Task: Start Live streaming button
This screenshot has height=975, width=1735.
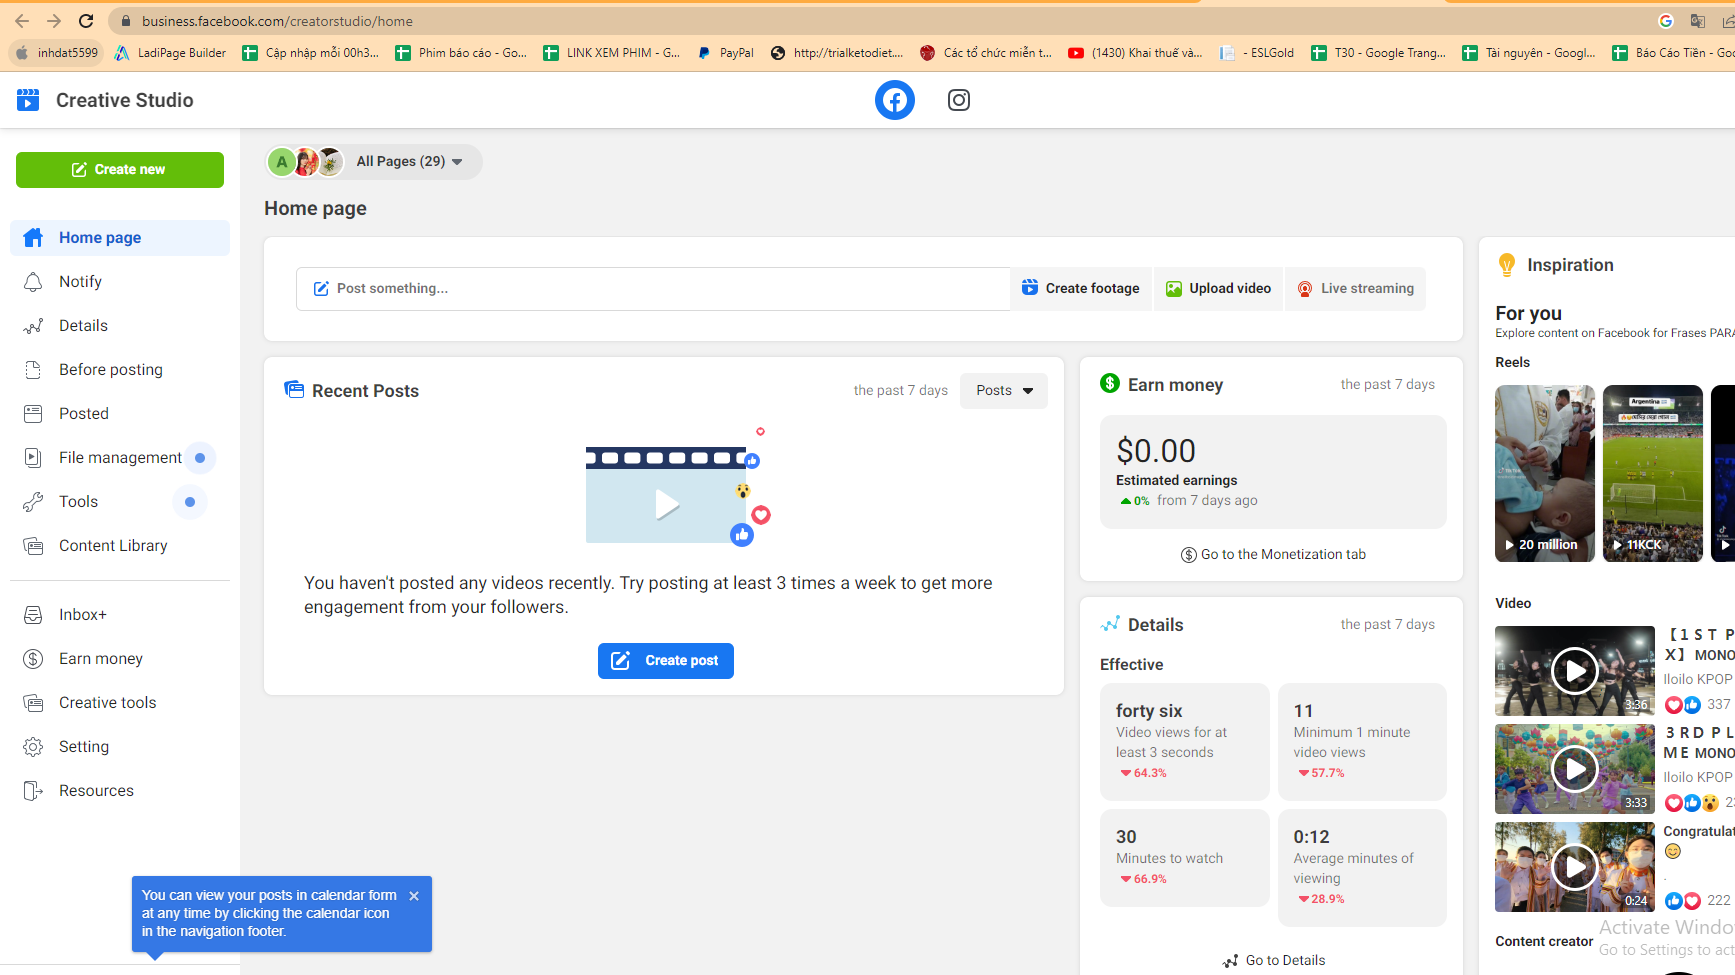Action: coord(1356,289)
